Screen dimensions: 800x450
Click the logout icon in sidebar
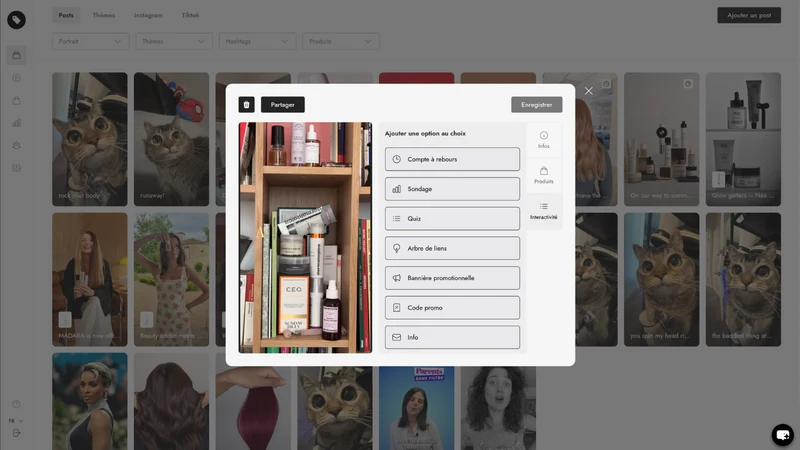pyautogui.click(x=16, y=433)
